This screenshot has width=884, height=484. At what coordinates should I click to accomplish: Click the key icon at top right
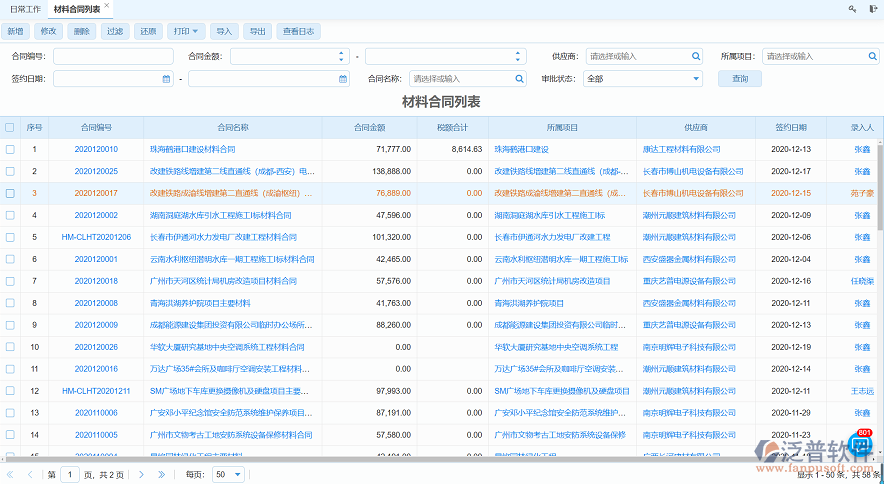[853, 9]
